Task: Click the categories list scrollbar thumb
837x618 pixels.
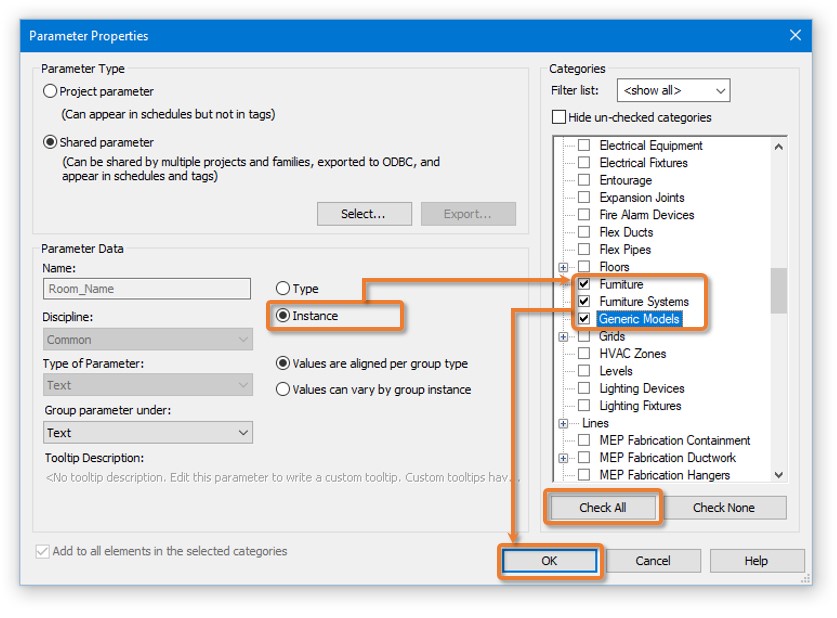Action: [779, 290]
